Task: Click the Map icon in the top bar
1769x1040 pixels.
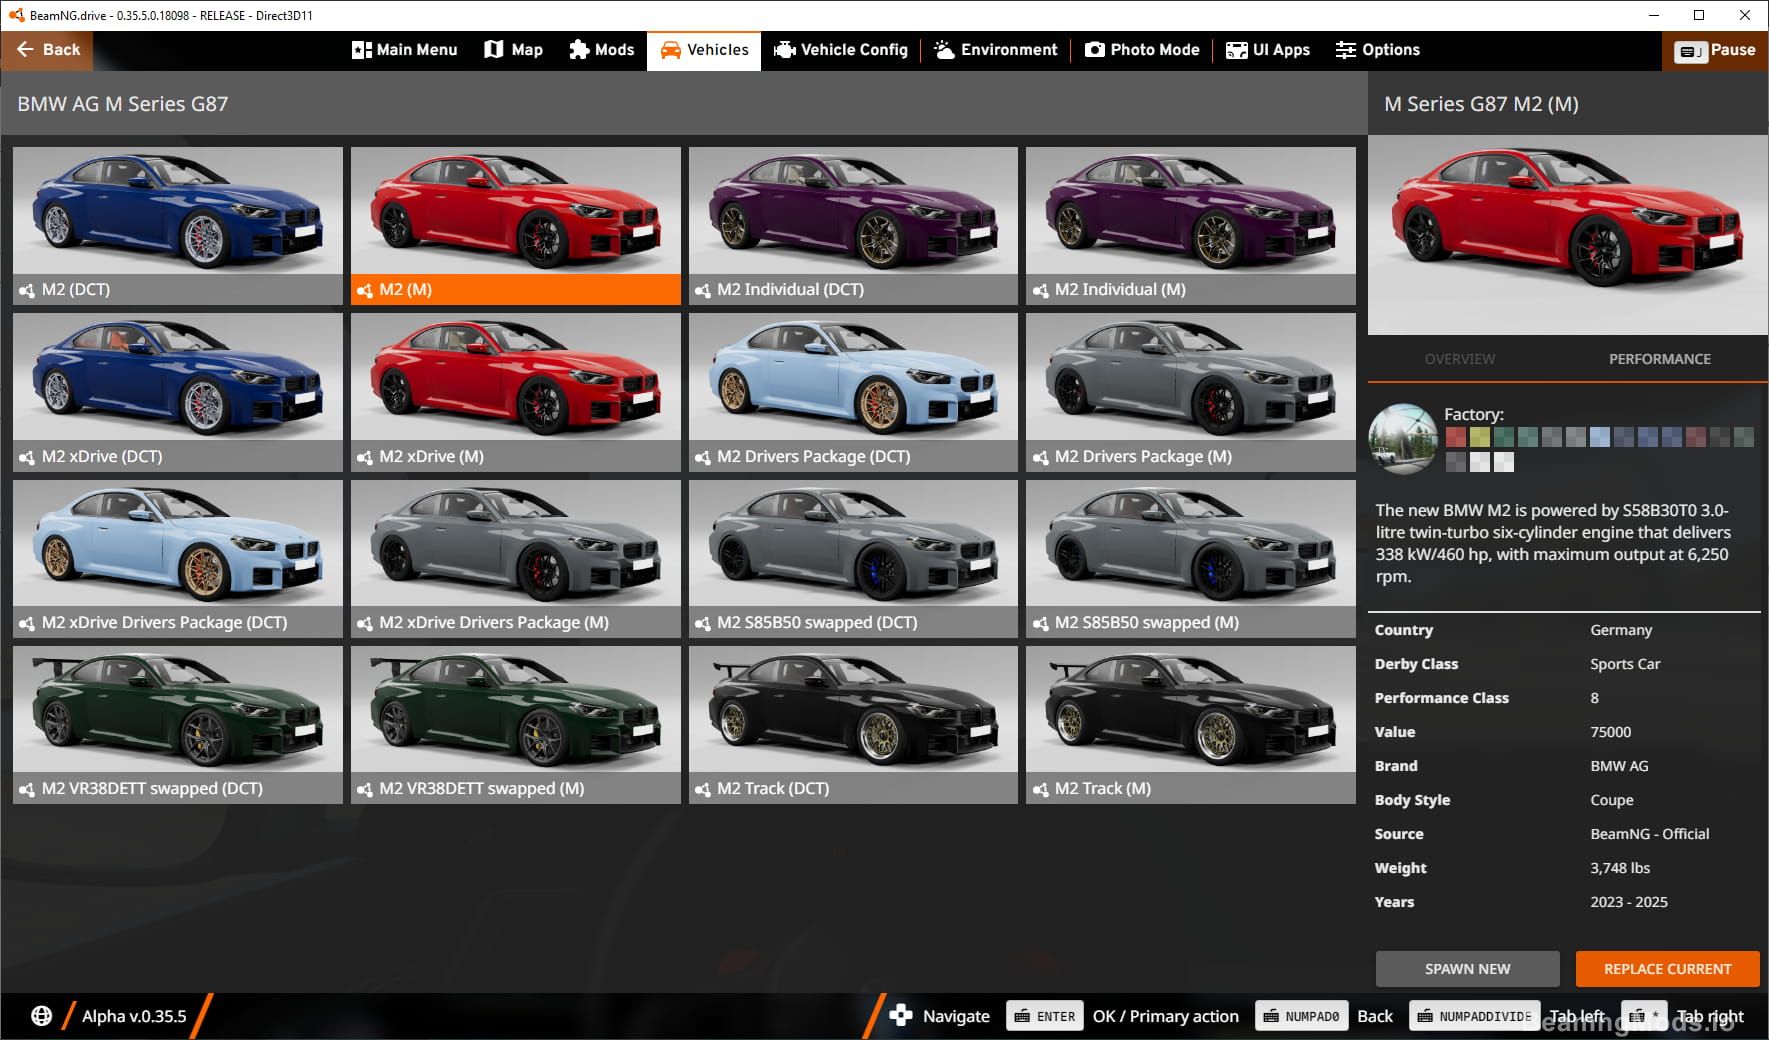Action: click(494, 50)
